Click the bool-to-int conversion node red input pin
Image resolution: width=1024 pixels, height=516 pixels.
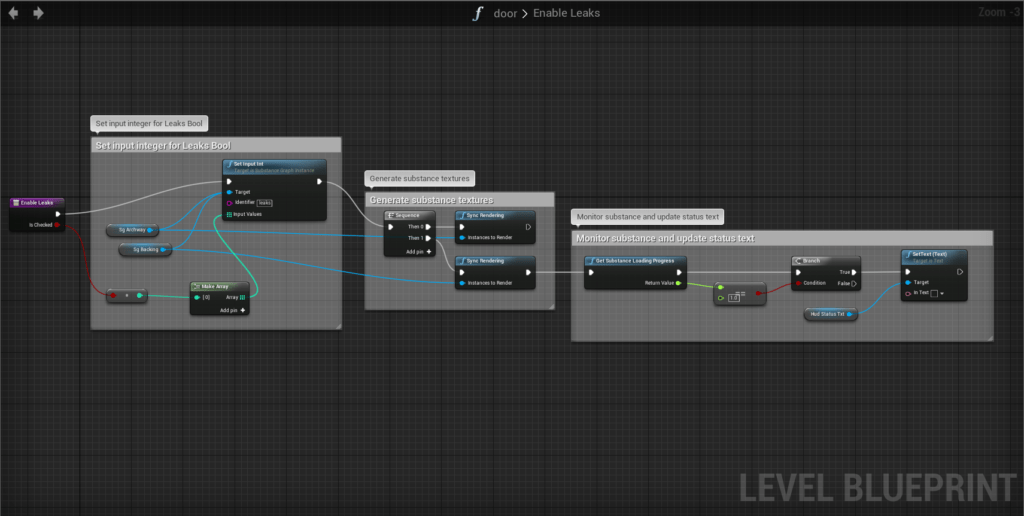(113, 296)
